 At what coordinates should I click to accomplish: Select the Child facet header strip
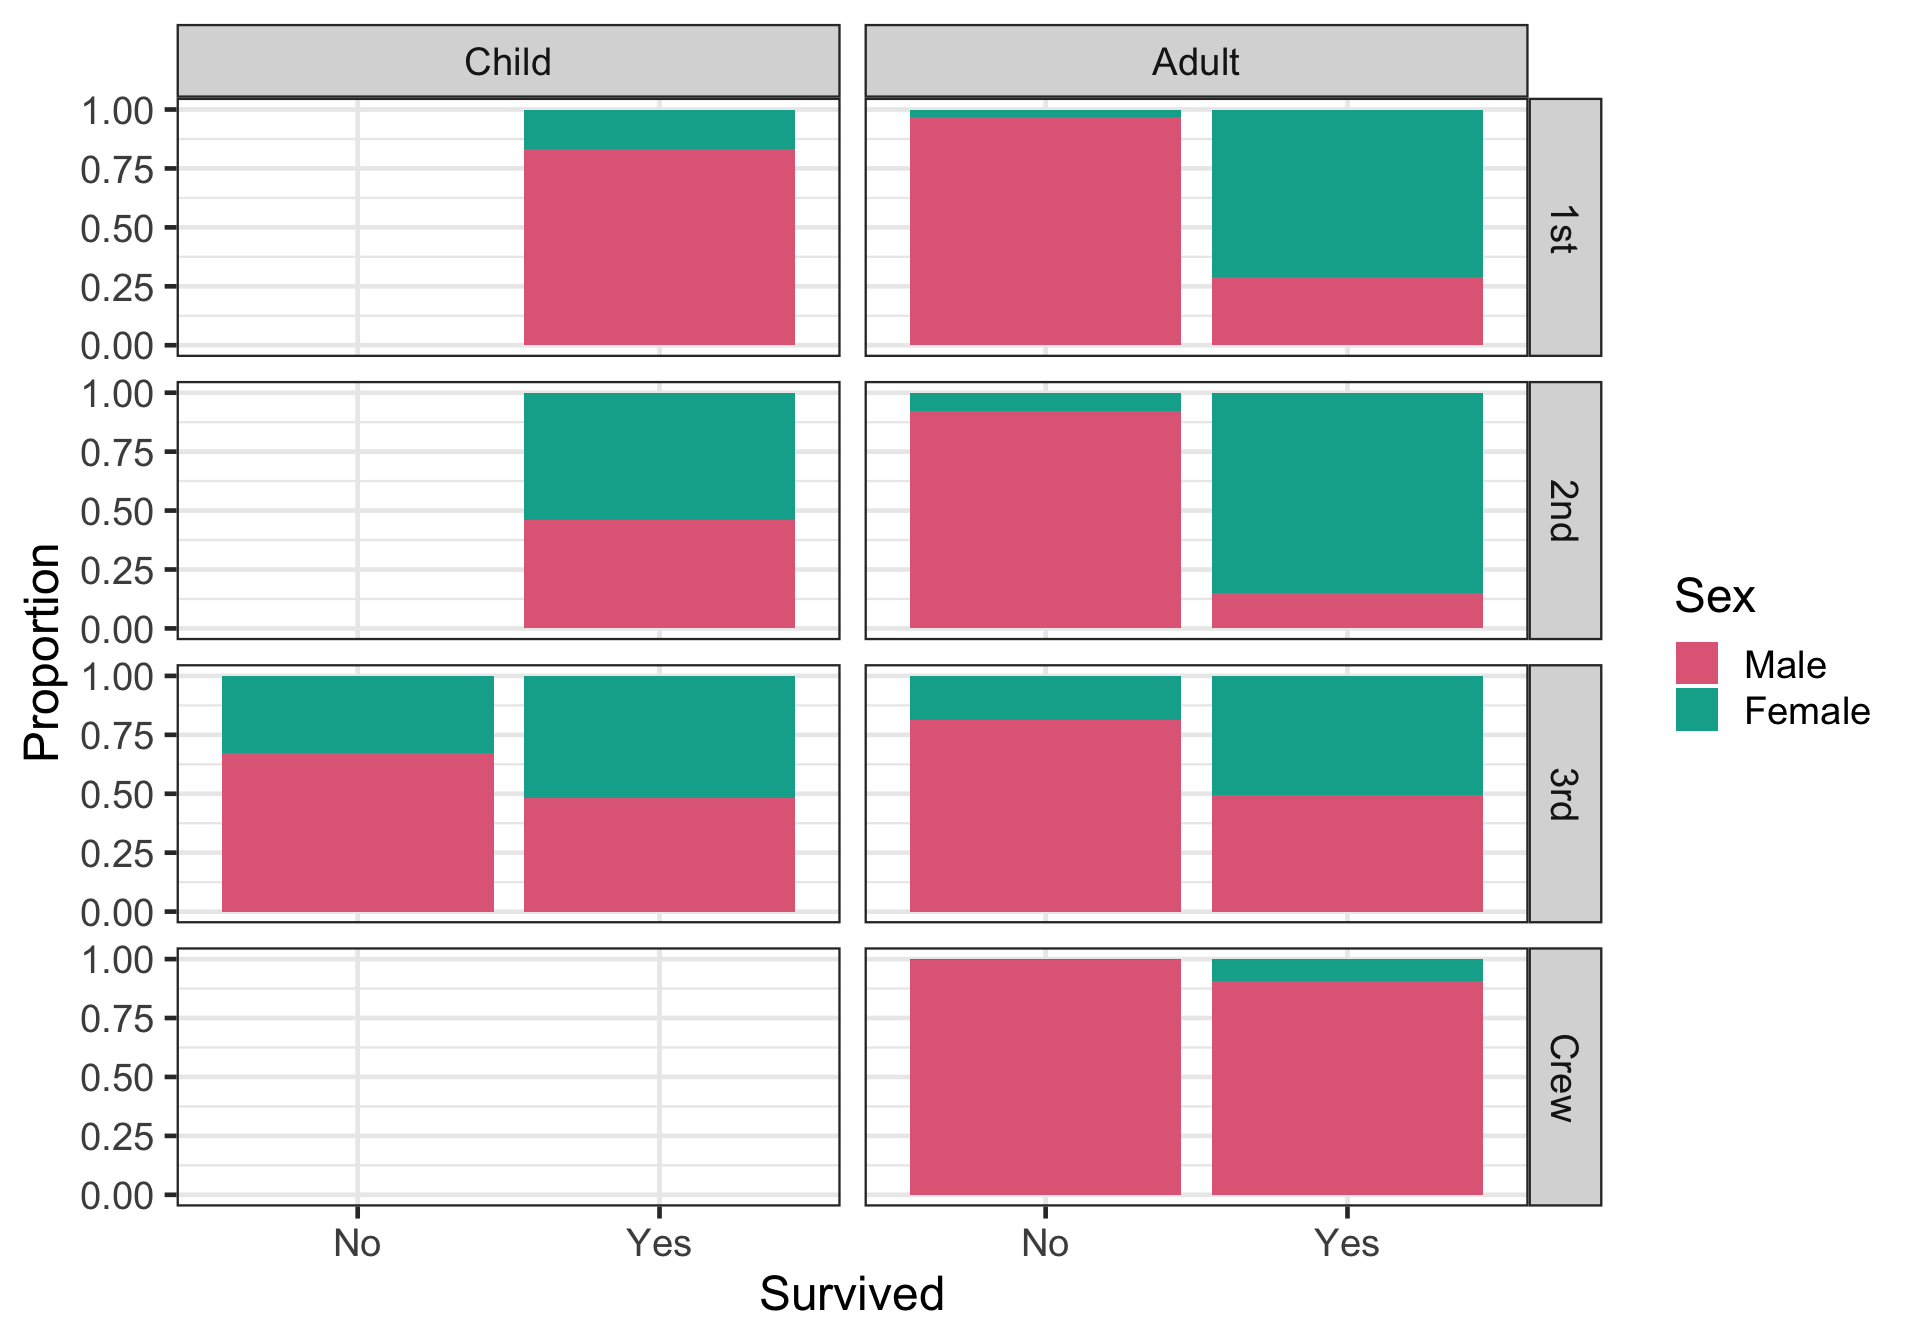coord(508,62)
